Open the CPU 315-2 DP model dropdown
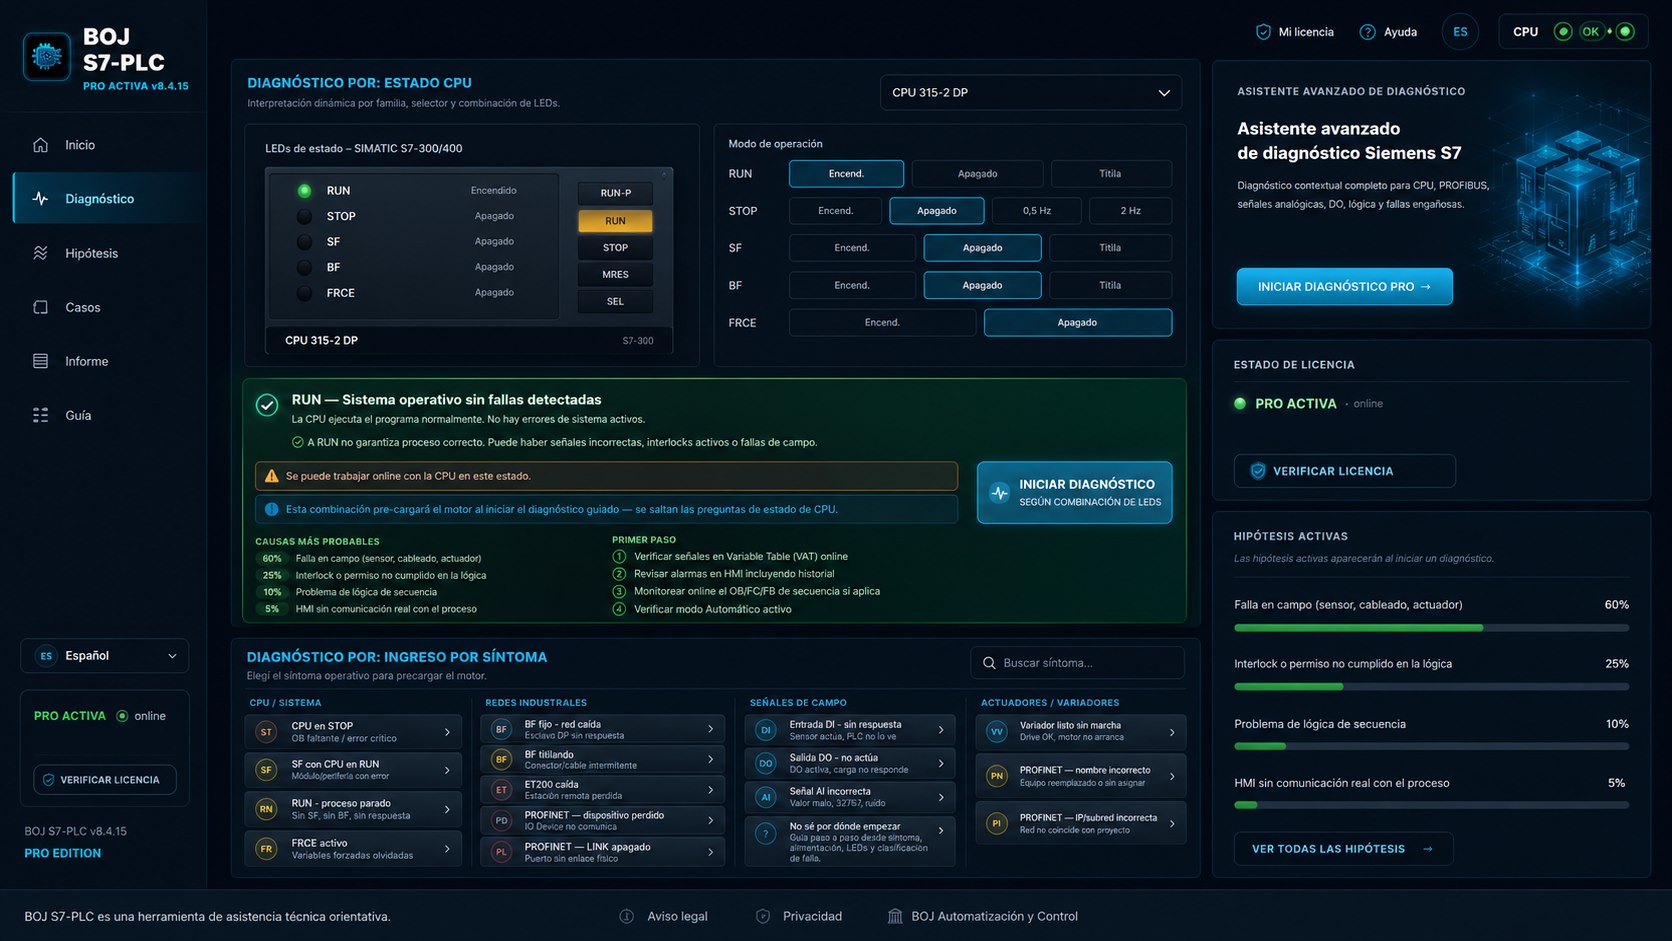 [1030, 92]
